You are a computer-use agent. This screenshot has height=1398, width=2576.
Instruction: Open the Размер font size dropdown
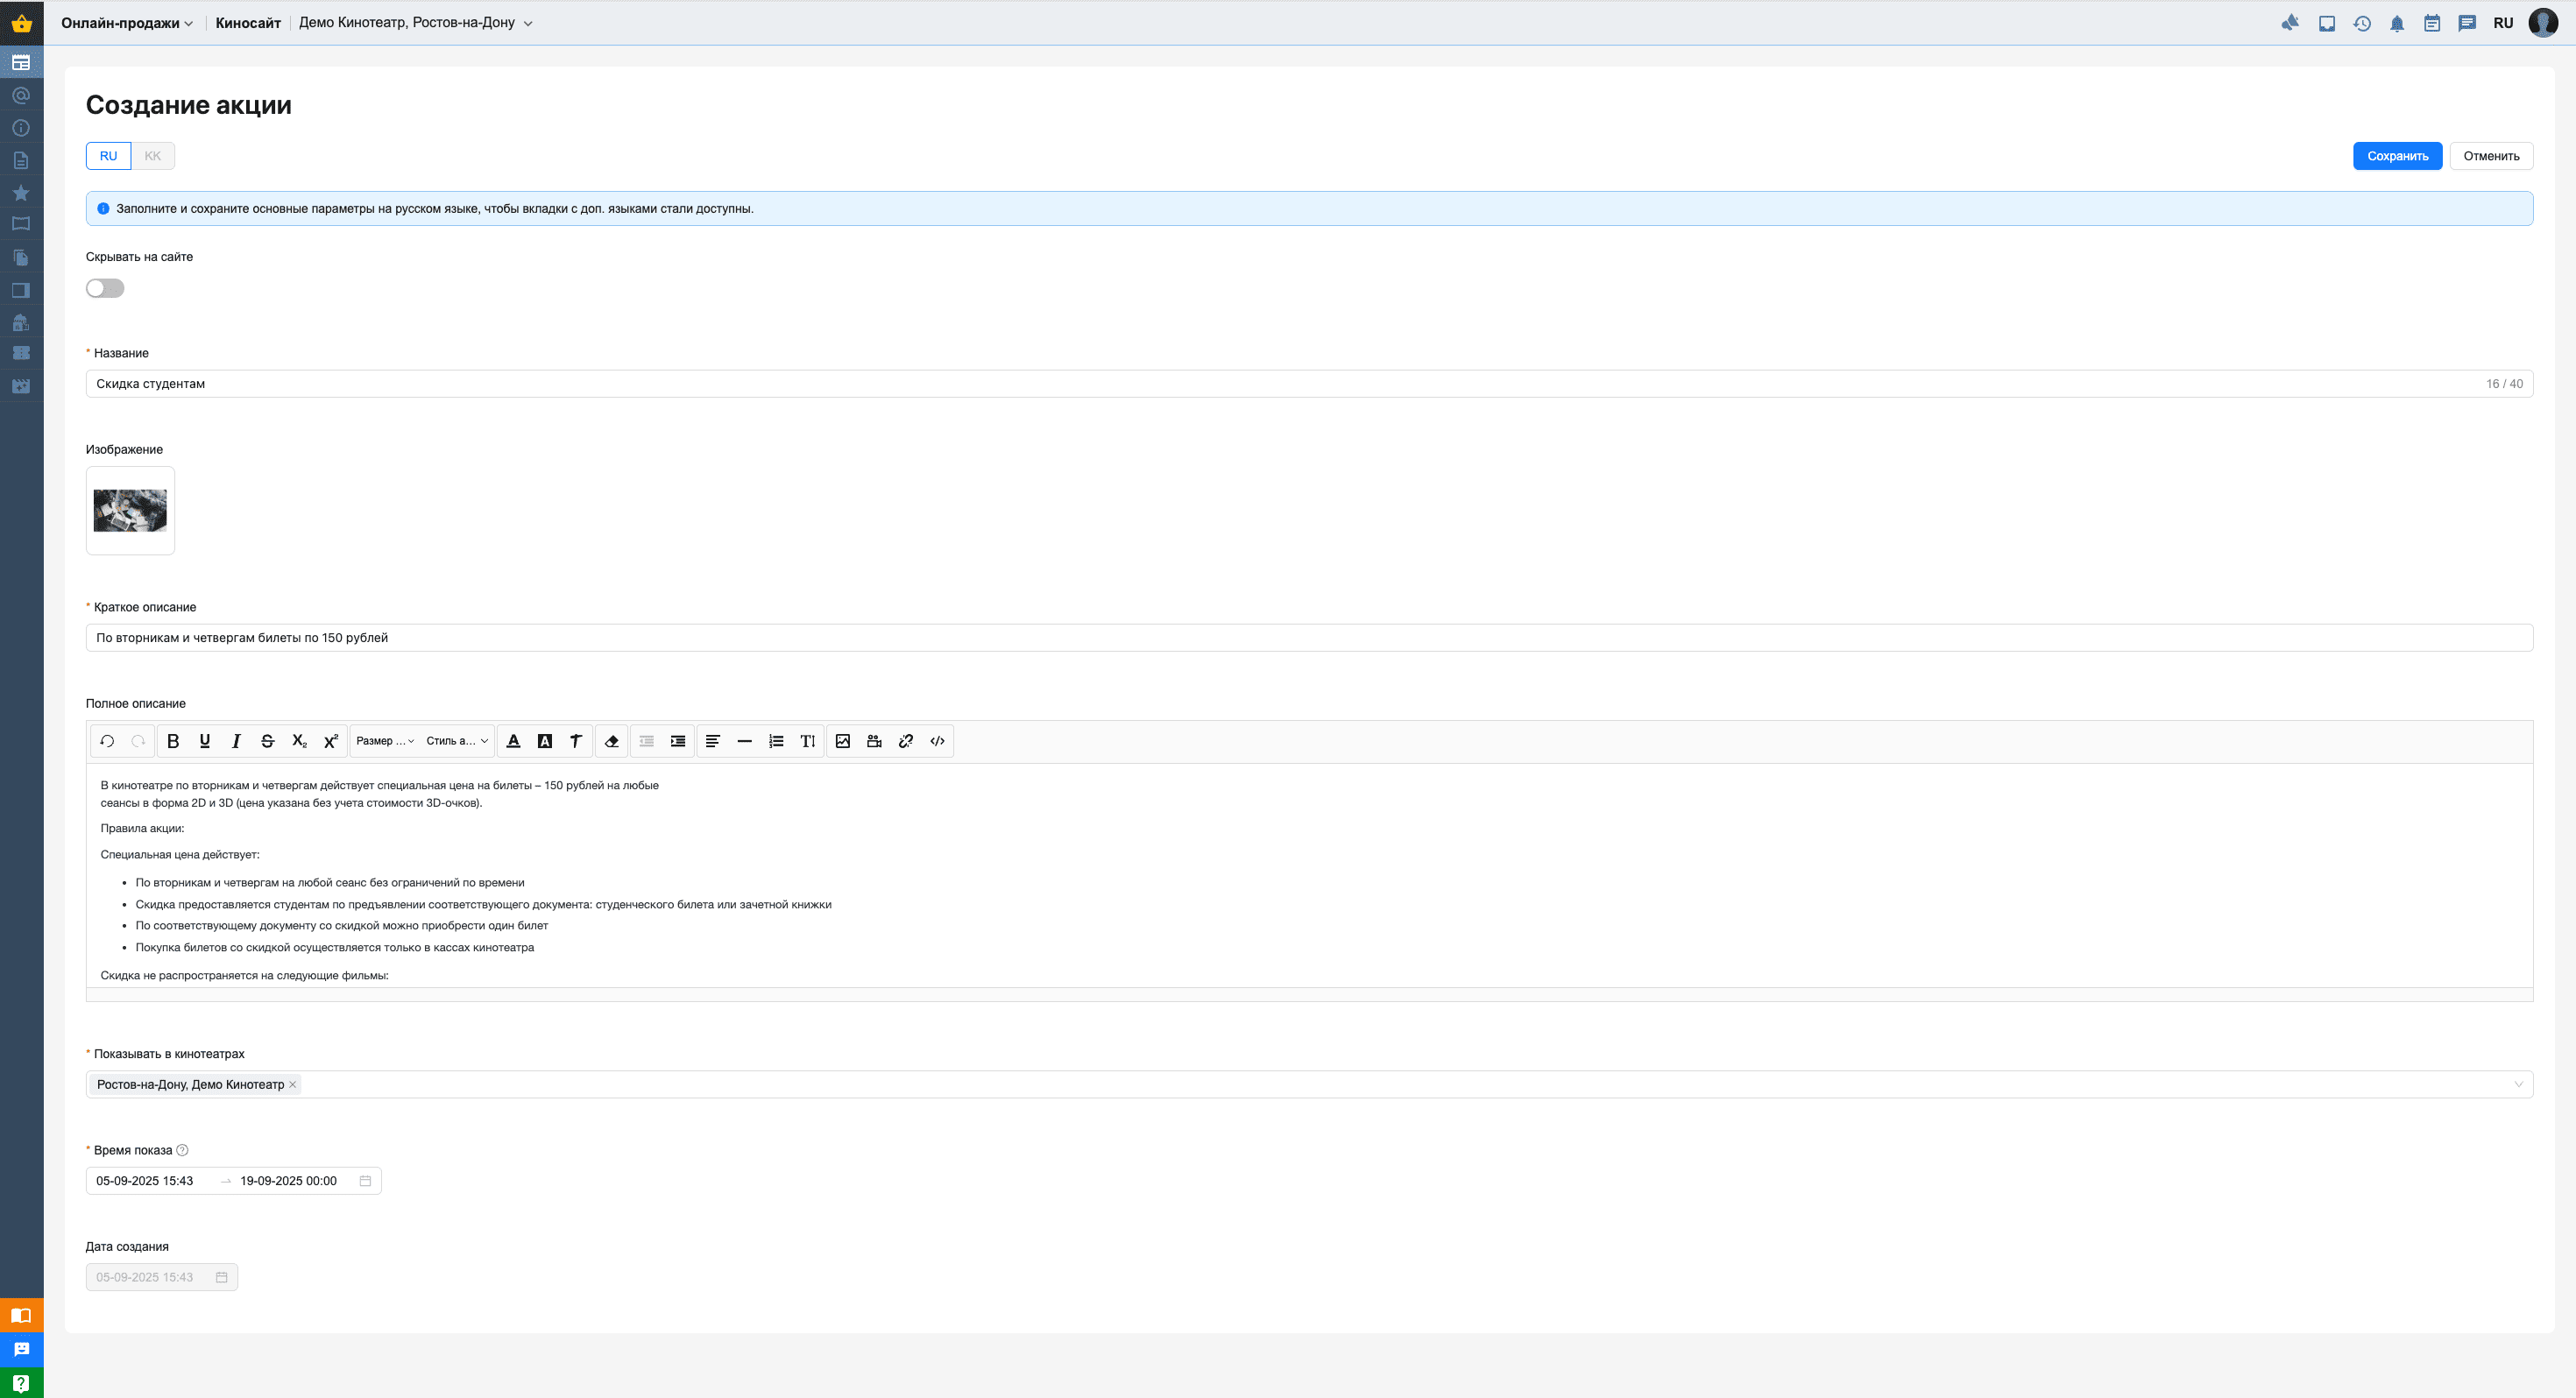pos(384,741)
